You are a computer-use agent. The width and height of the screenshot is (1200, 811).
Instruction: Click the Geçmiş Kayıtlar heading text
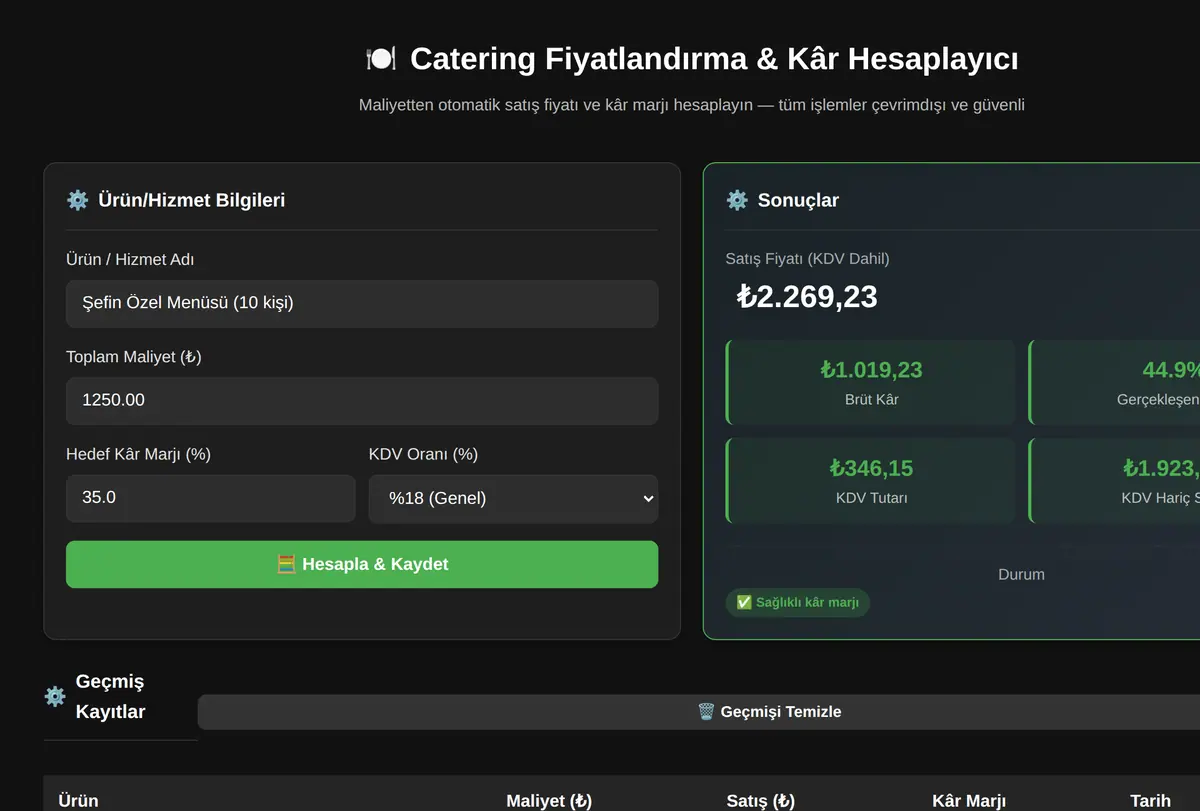point(111,697)
